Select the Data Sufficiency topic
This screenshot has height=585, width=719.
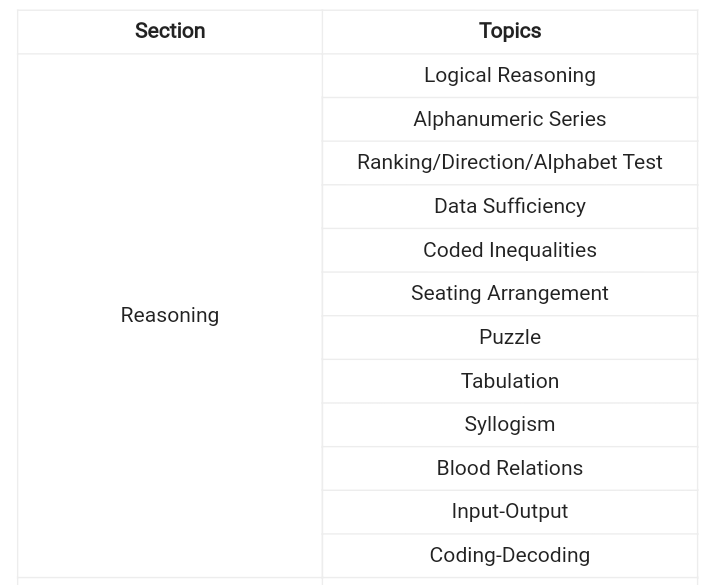click(509, 206)
